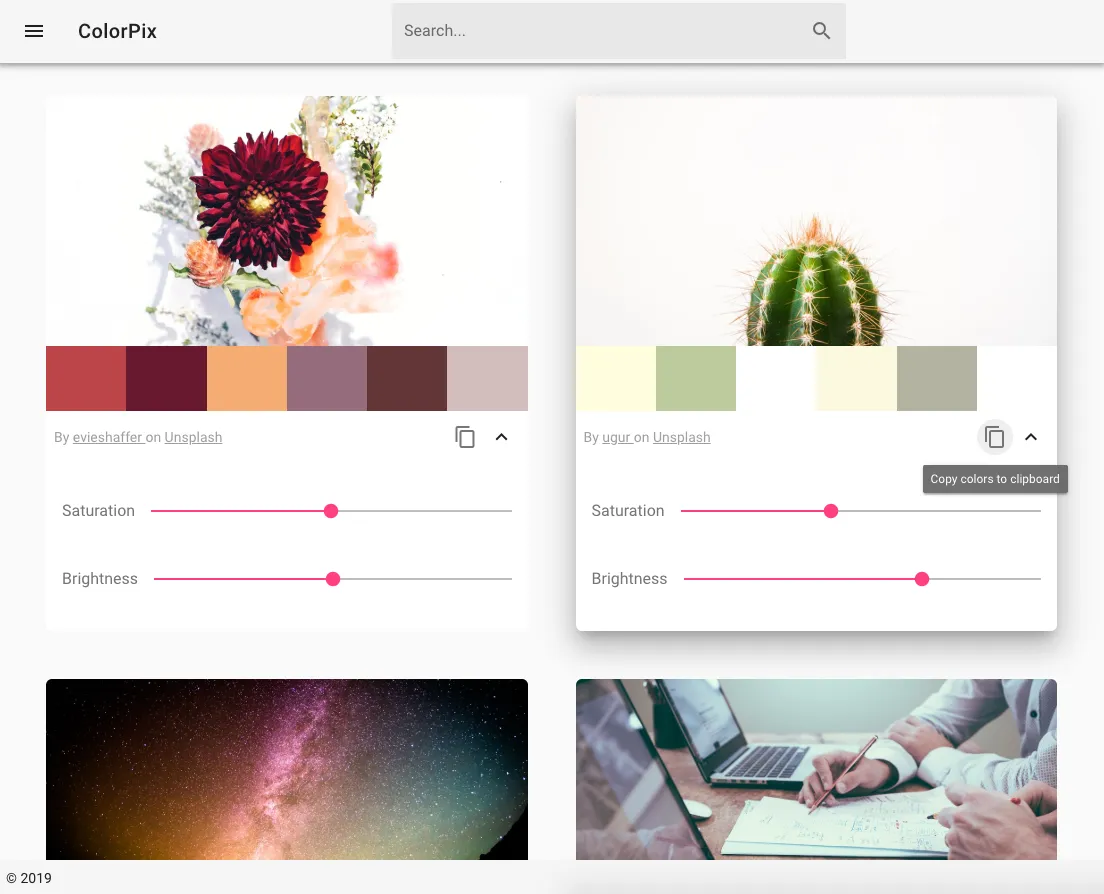This screenshot has height=894, width=1104.
Task: Collapse the cactus card settings chevron
Action: coord(1031,437)
